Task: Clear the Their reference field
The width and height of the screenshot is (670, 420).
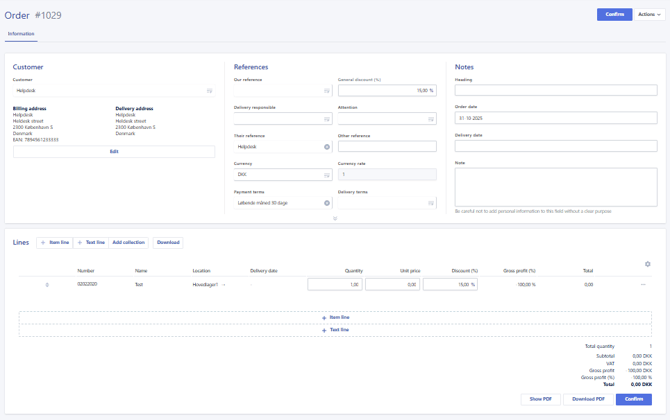Action: [x=326, y=147]
